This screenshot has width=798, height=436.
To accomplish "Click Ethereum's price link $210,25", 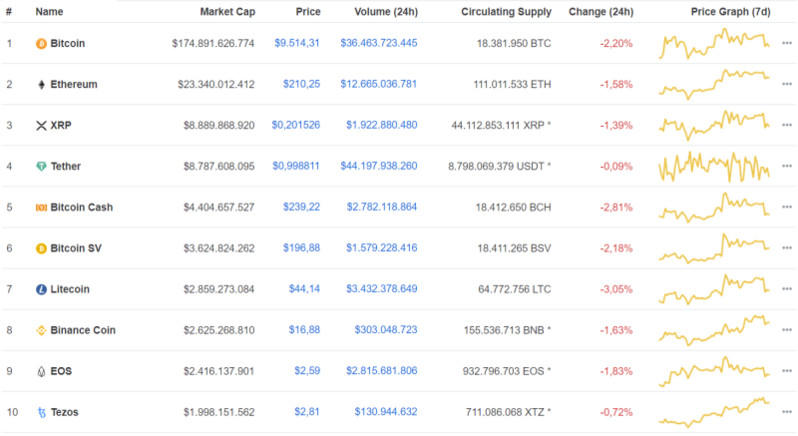I will point(301,85).
